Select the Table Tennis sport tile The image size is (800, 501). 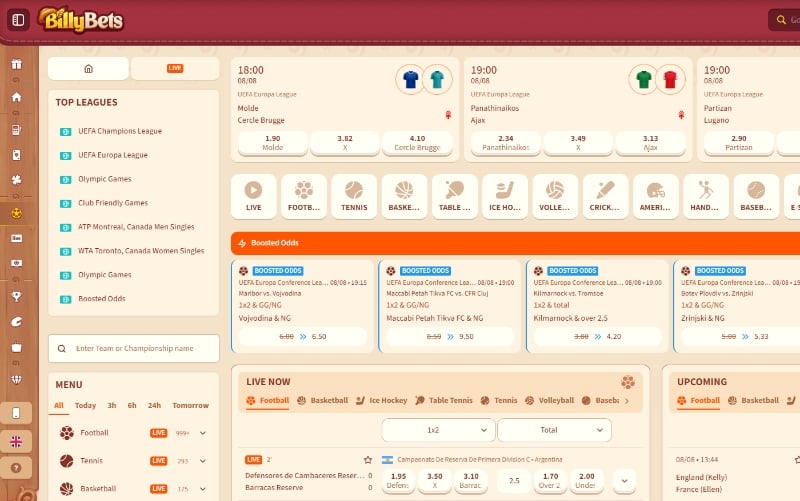coord(455,196)
